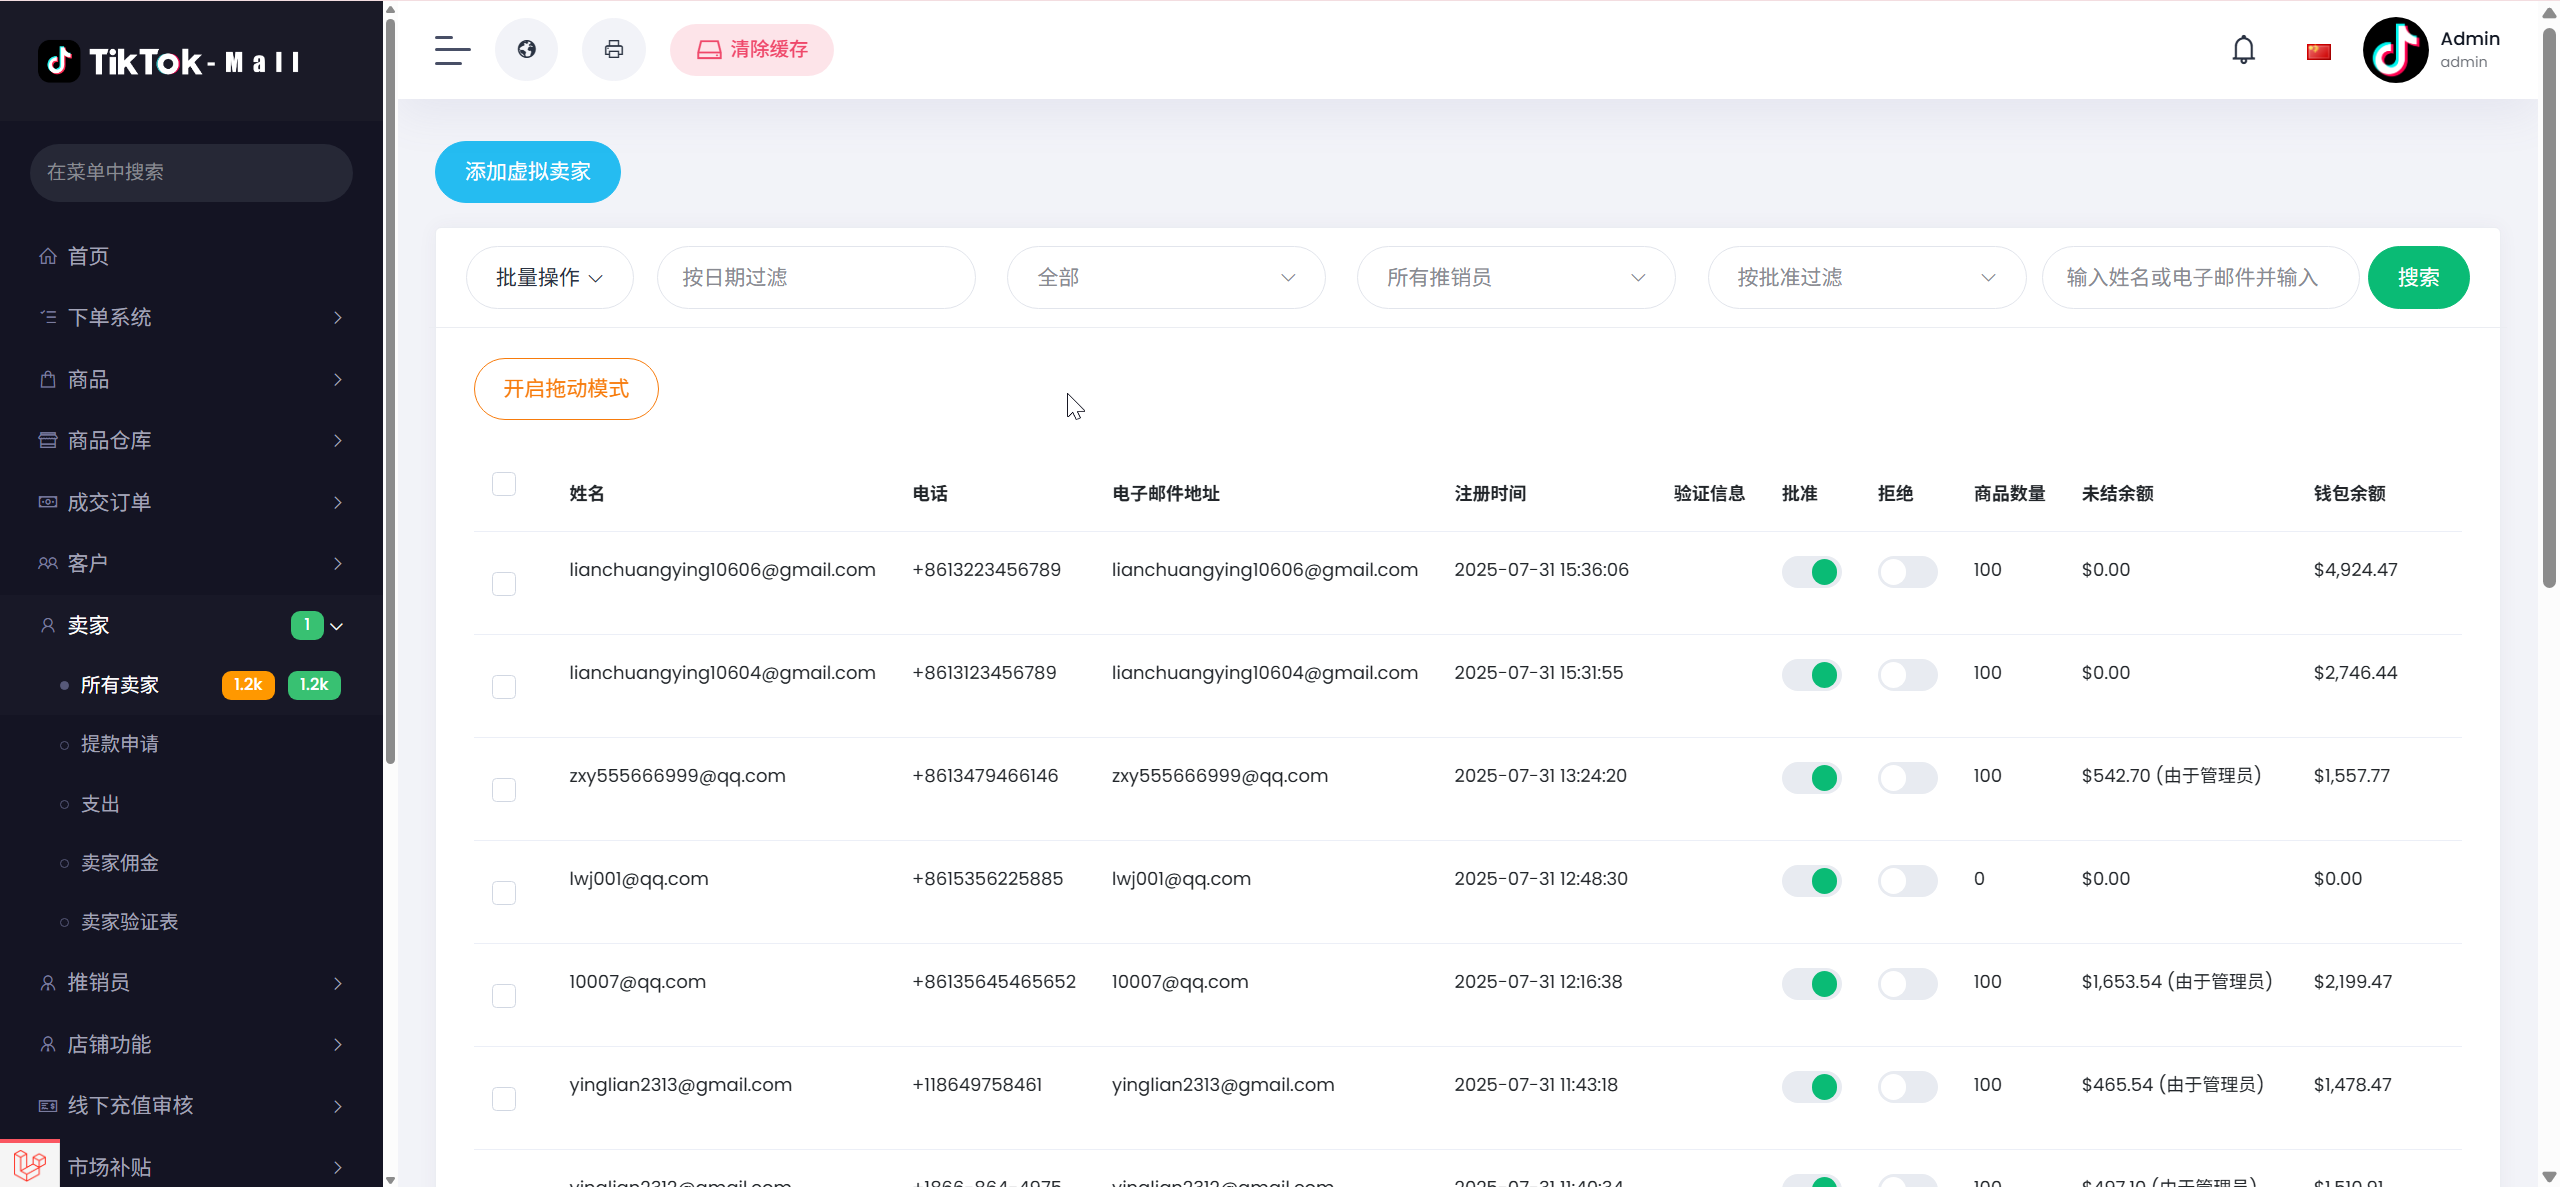
Task: Check the zxy555666999@qq.com row checkbox
Action: coord(504,790)
